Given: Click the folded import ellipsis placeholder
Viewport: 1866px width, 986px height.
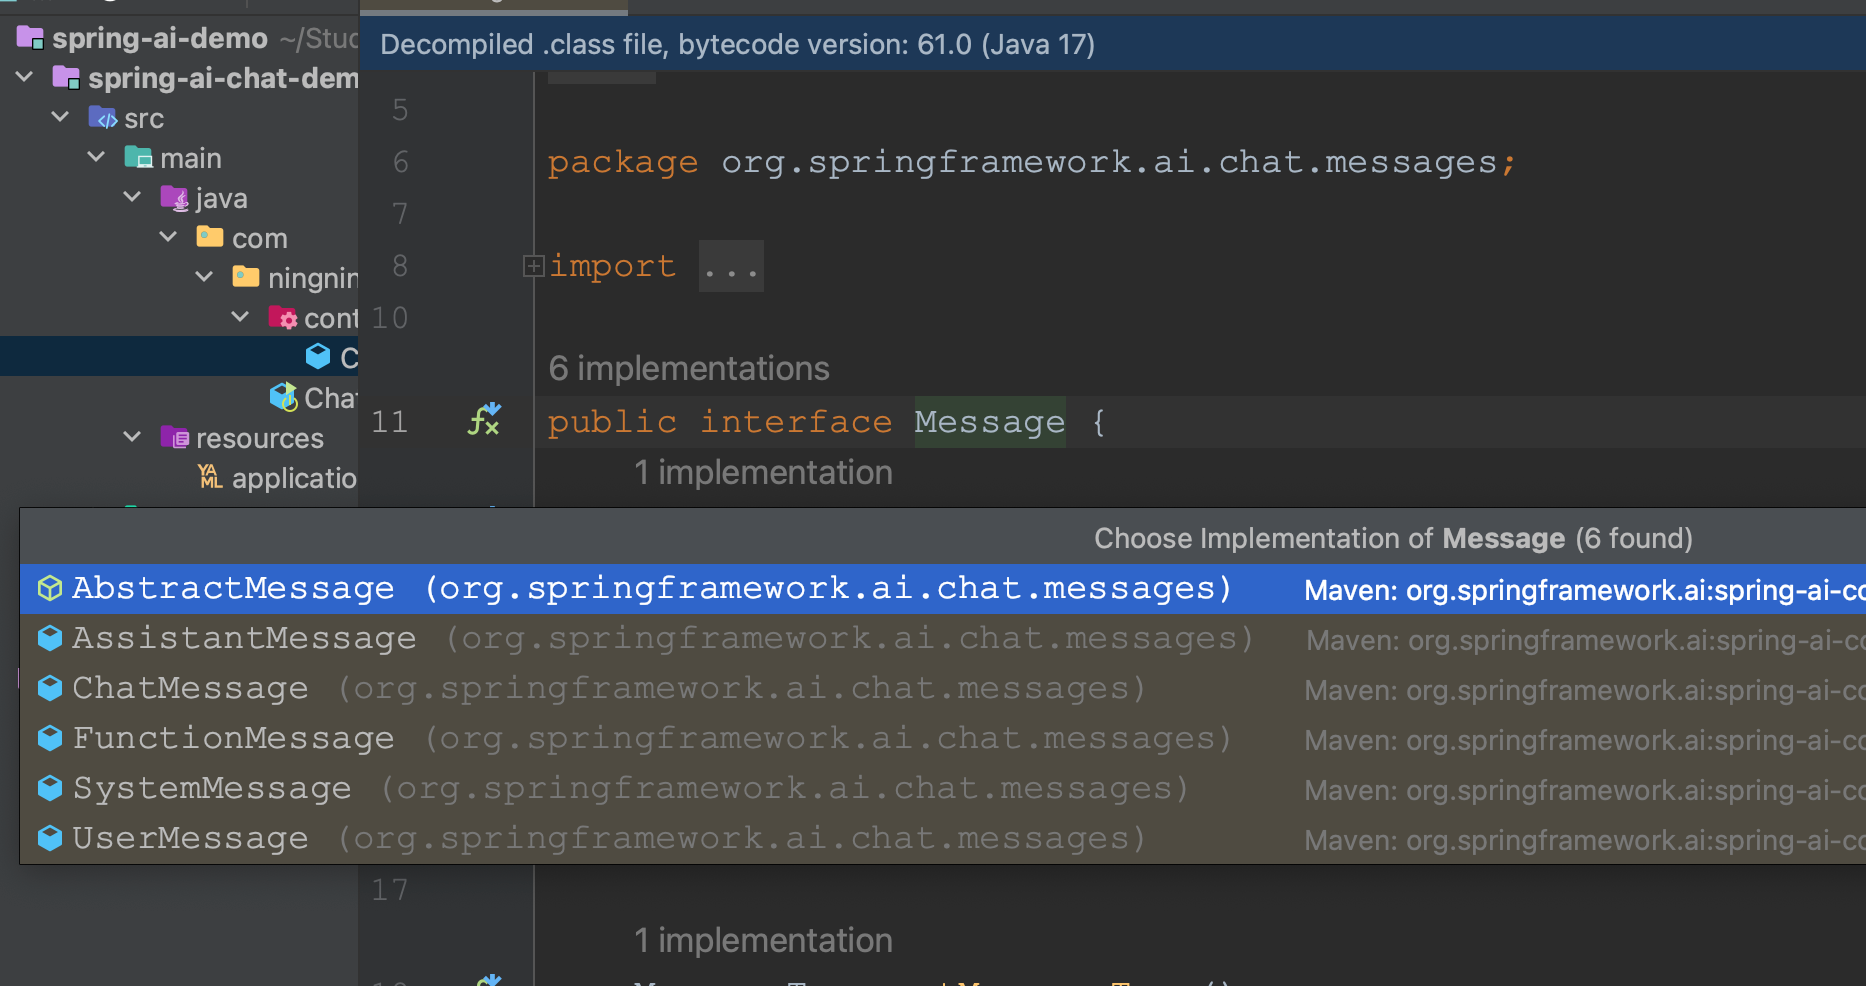Looking at the screenshot, I should pos(731,266).
